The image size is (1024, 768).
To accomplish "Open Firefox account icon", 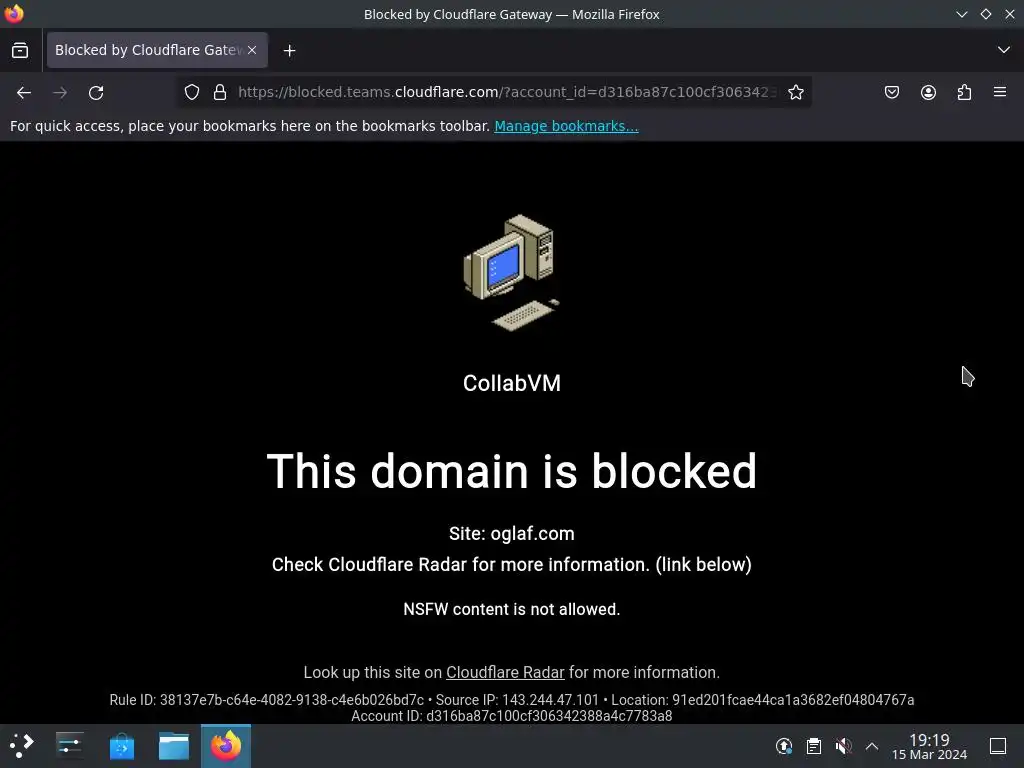I will click(x=928, y=92).
